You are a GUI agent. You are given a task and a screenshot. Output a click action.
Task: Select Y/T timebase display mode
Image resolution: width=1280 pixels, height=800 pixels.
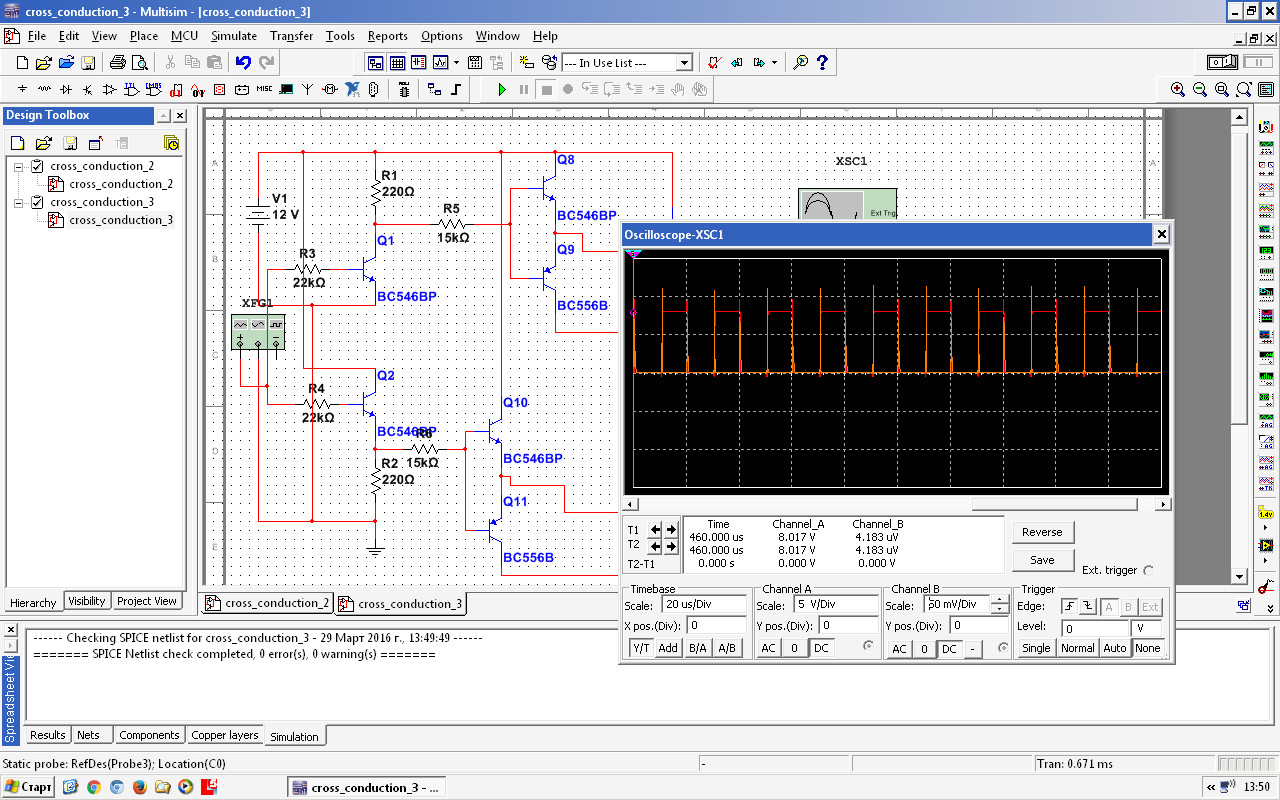[x=640, y=648]
